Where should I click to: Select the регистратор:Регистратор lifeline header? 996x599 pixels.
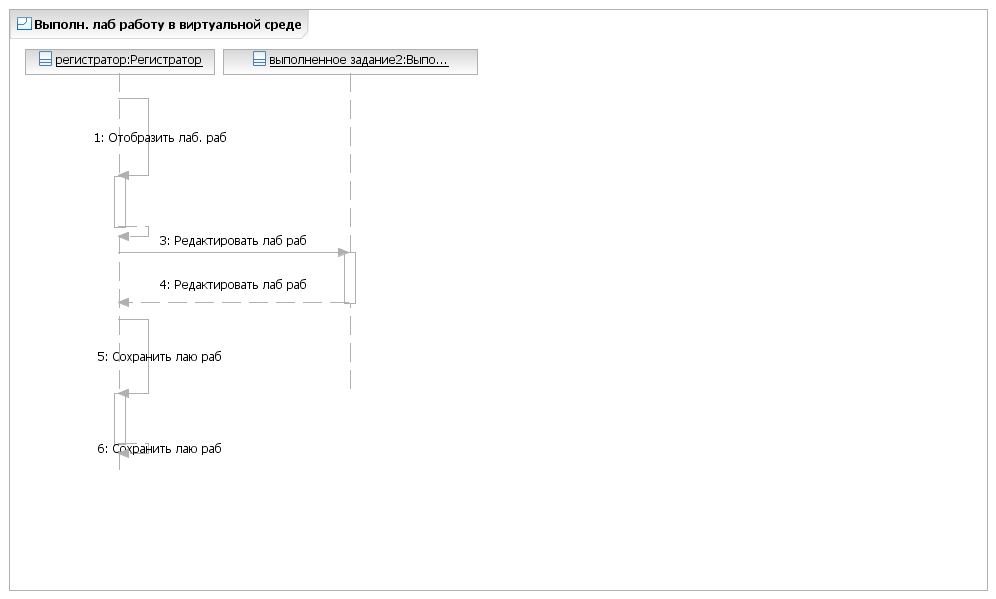pyautogui.click(x=120, y=62)
